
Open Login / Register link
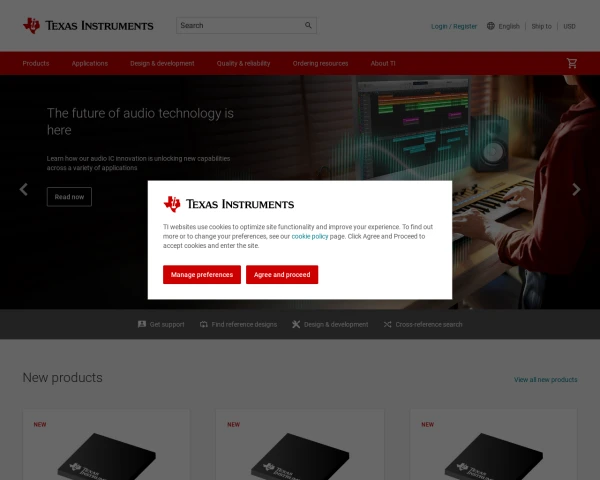454,26
